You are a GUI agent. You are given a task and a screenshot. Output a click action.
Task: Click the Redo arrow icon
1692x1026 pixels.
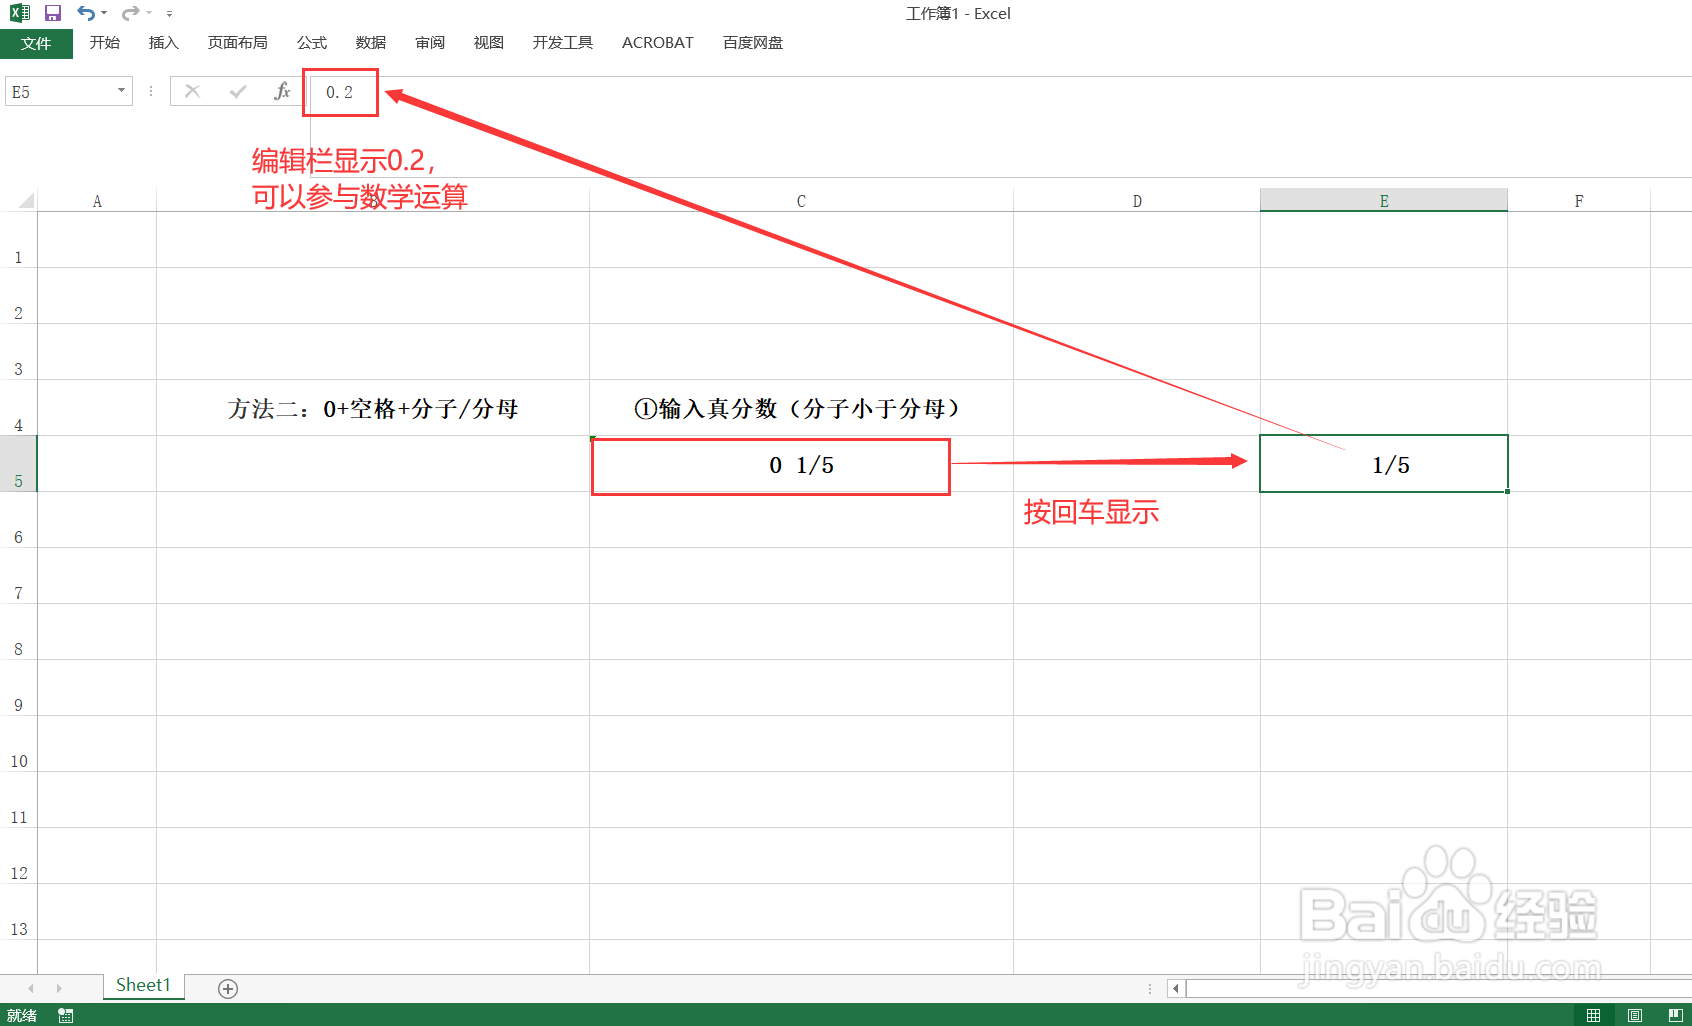tap(130, 13)
